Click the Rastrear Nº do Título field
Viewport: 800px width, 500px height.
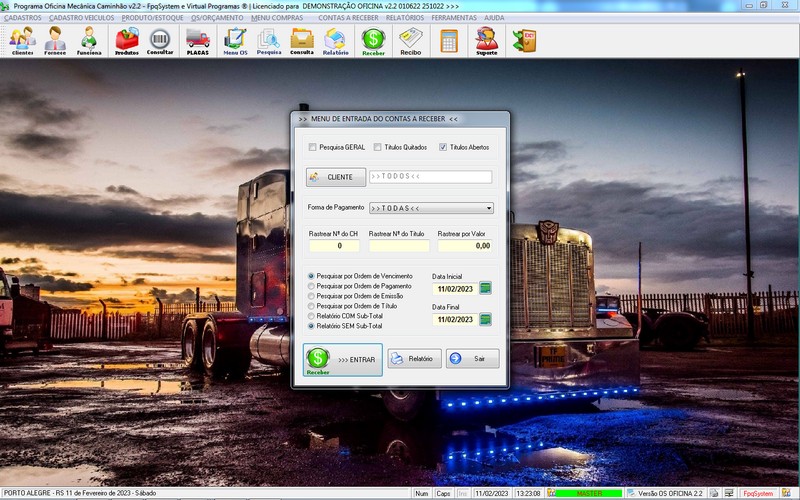pyautogui.click(x=399, y=246)
